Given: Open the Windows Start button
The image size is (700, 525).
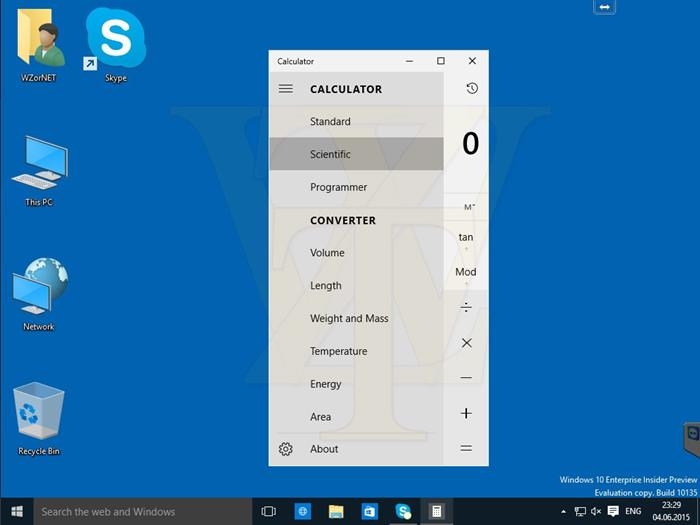Looking at the screenshot, I should click(17, 511).
